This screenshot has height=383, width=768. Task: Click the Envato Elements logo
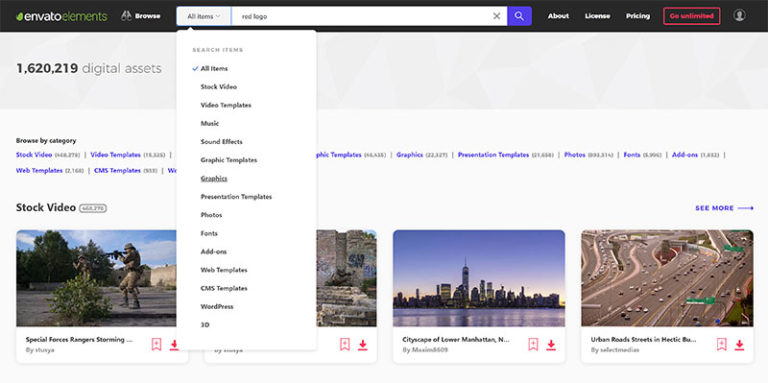(61, 16)
